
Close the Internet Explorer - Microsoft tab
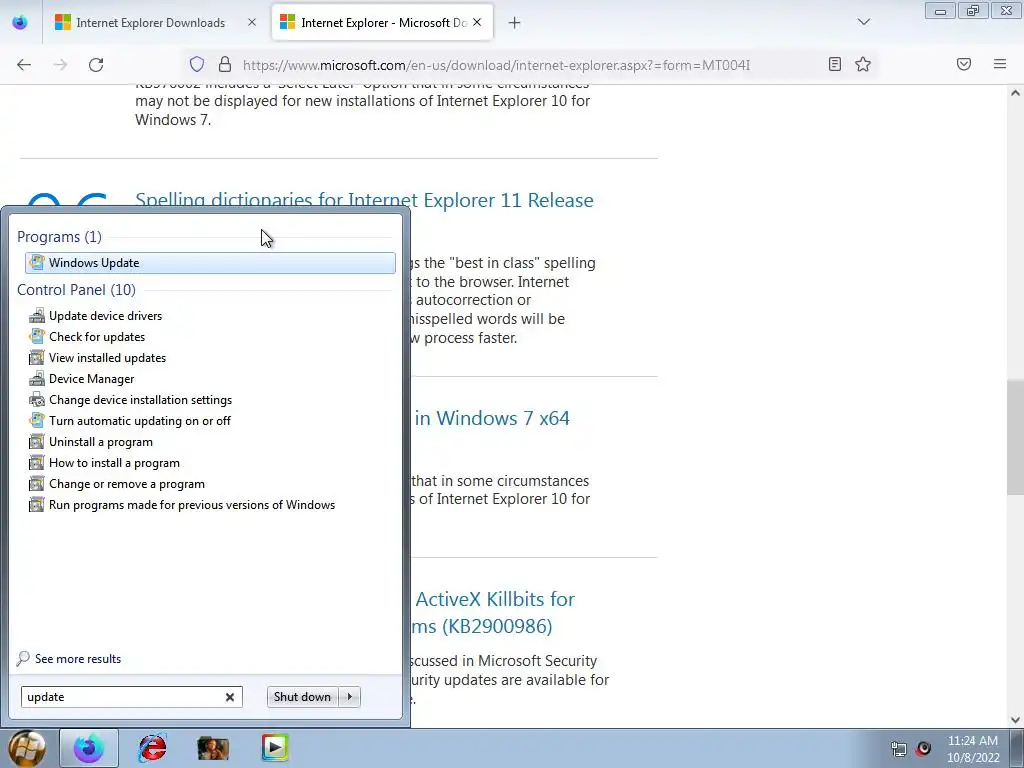point(477,22)
